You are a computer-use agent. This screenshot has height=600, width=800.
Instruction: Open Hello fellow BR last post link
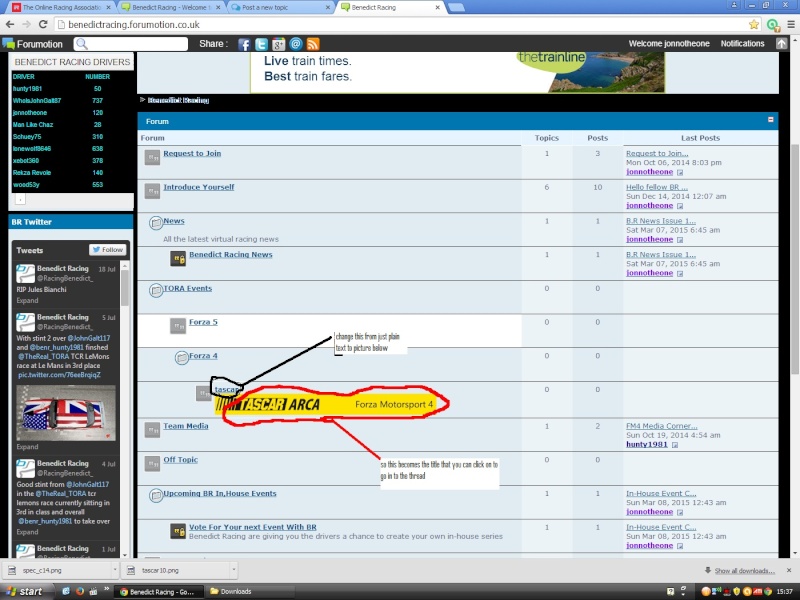click(657, 187)
